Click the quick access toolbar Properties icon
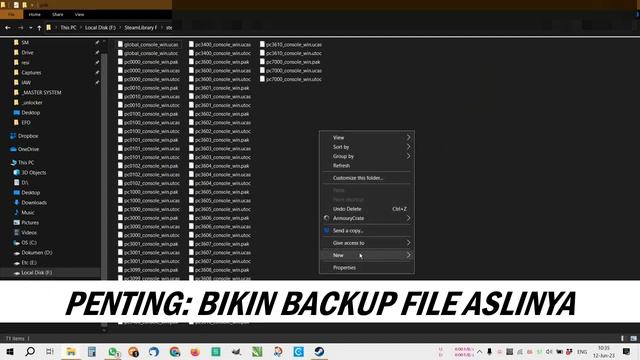 [16, 5]
